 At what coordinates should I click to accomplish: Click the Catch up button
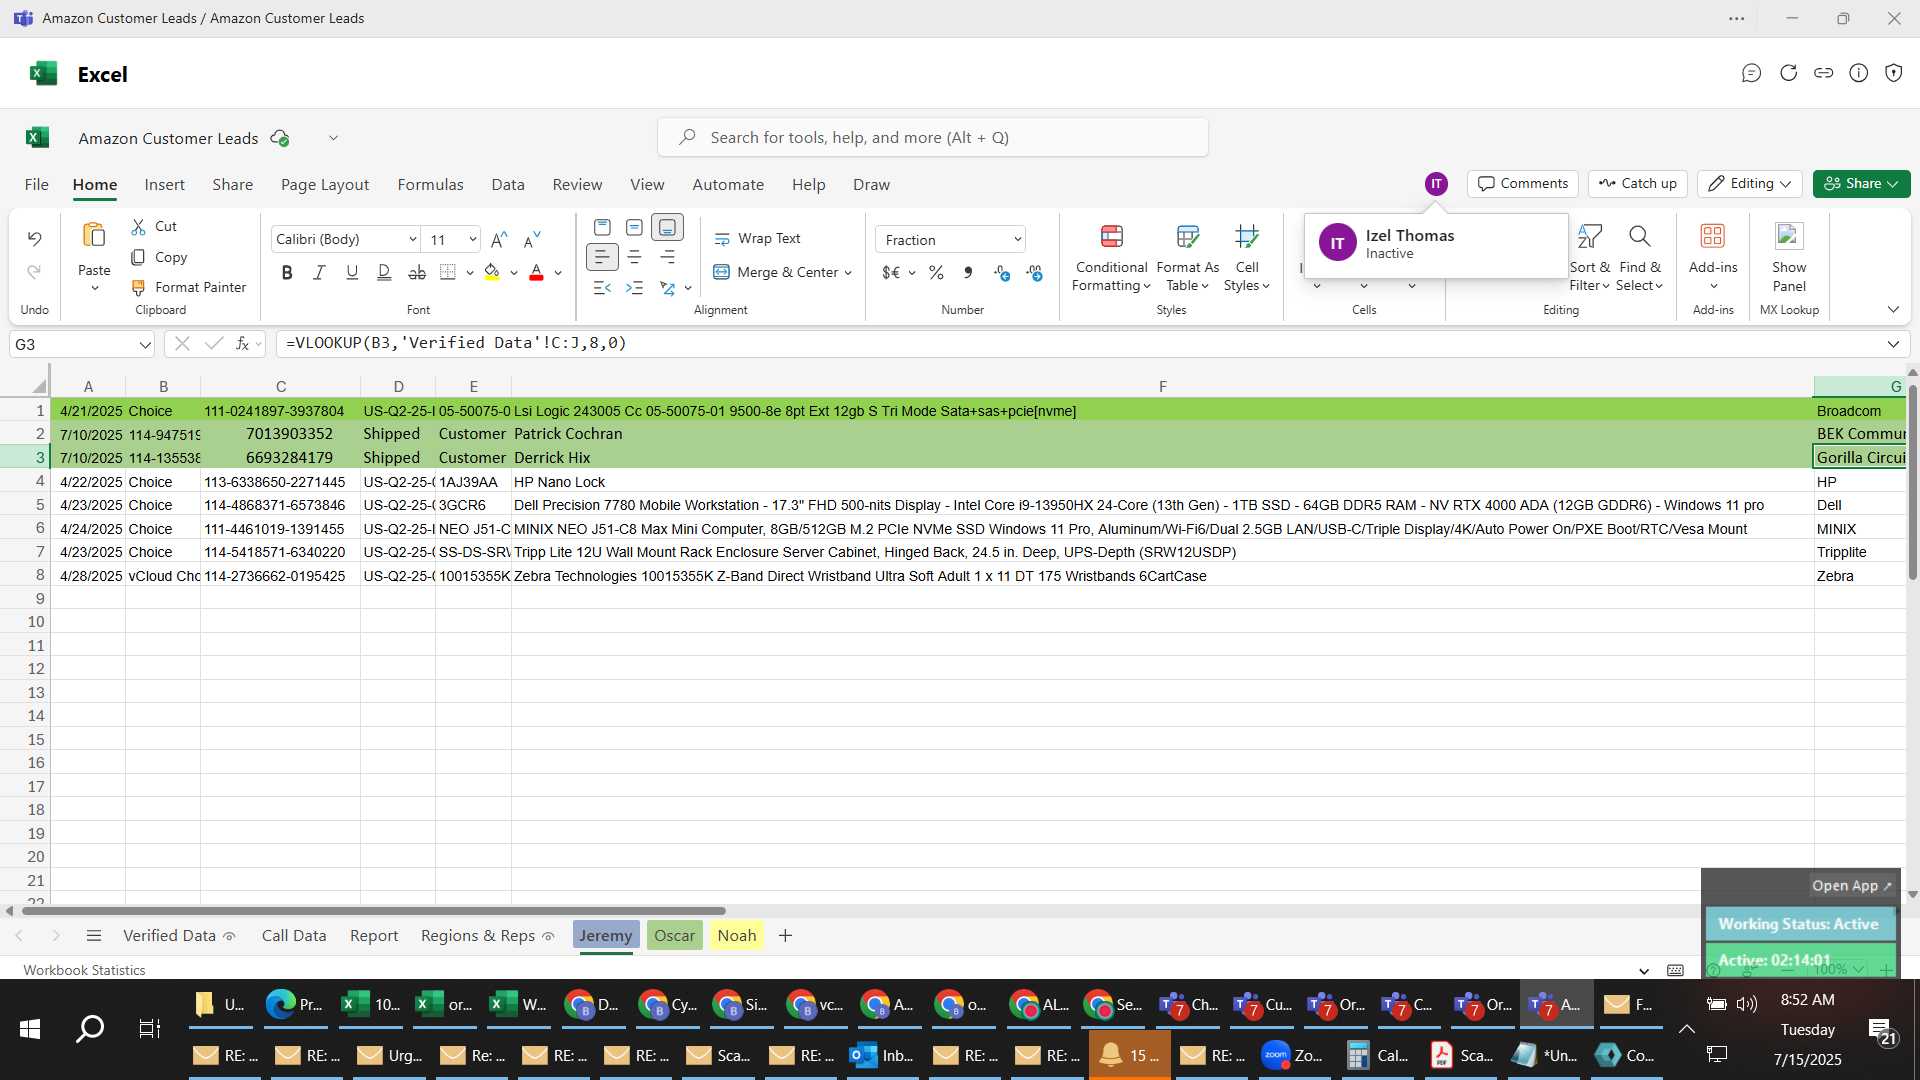(1637, 184)
